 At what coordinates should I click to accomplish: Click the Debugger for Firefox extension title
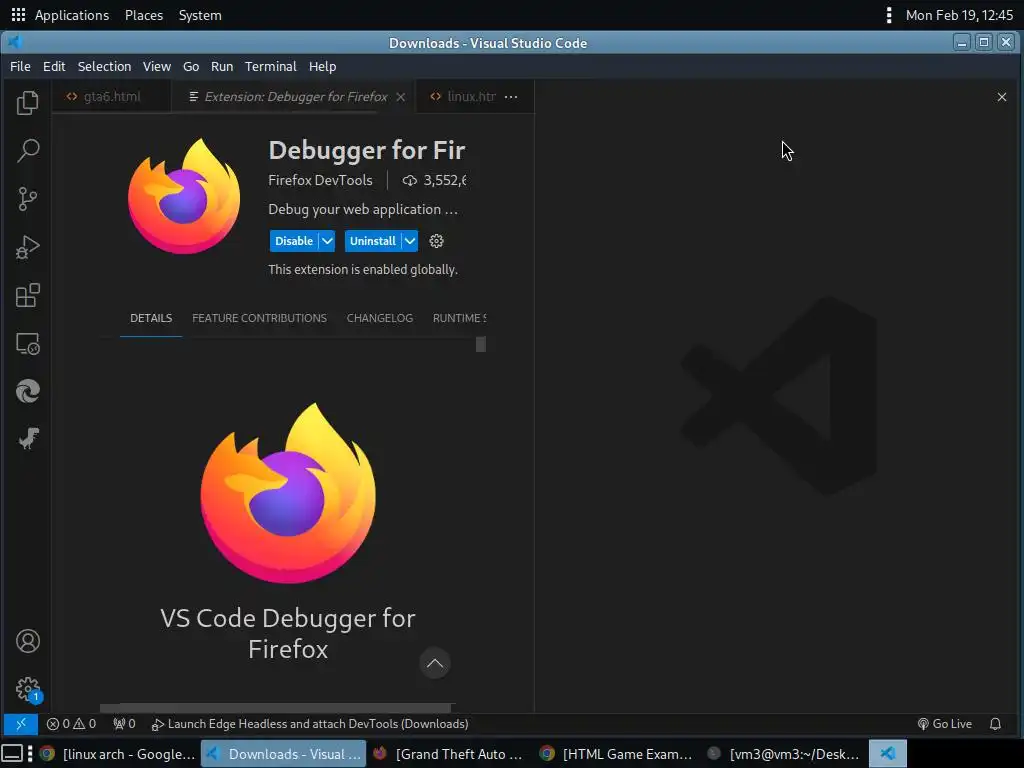(x=367, y=150)
